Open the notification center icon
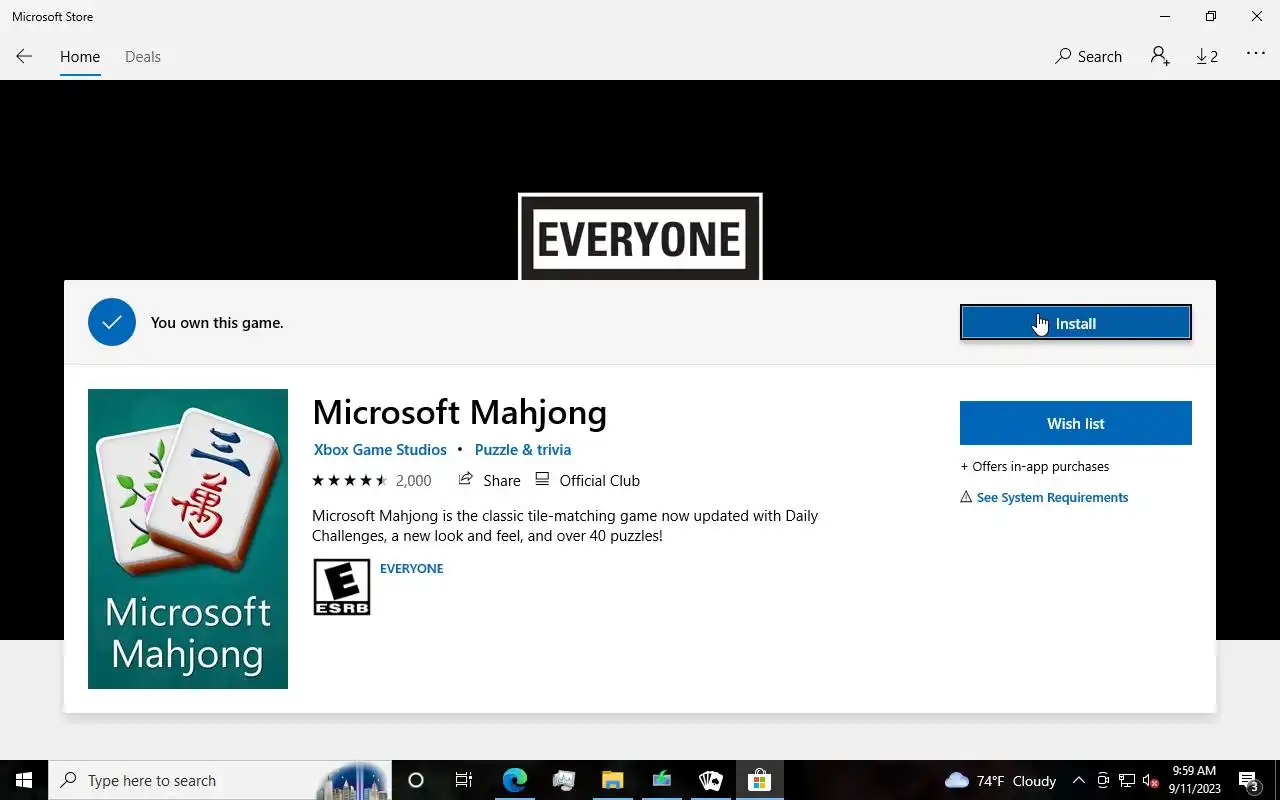The height and width of the screenshot is (800, 1280). coord(1249,780)
